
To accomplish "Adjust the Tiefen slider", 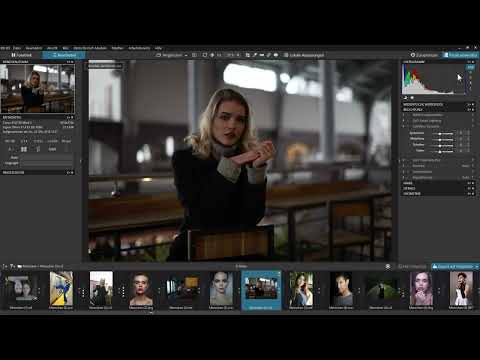I will click(x=443, y=151).
